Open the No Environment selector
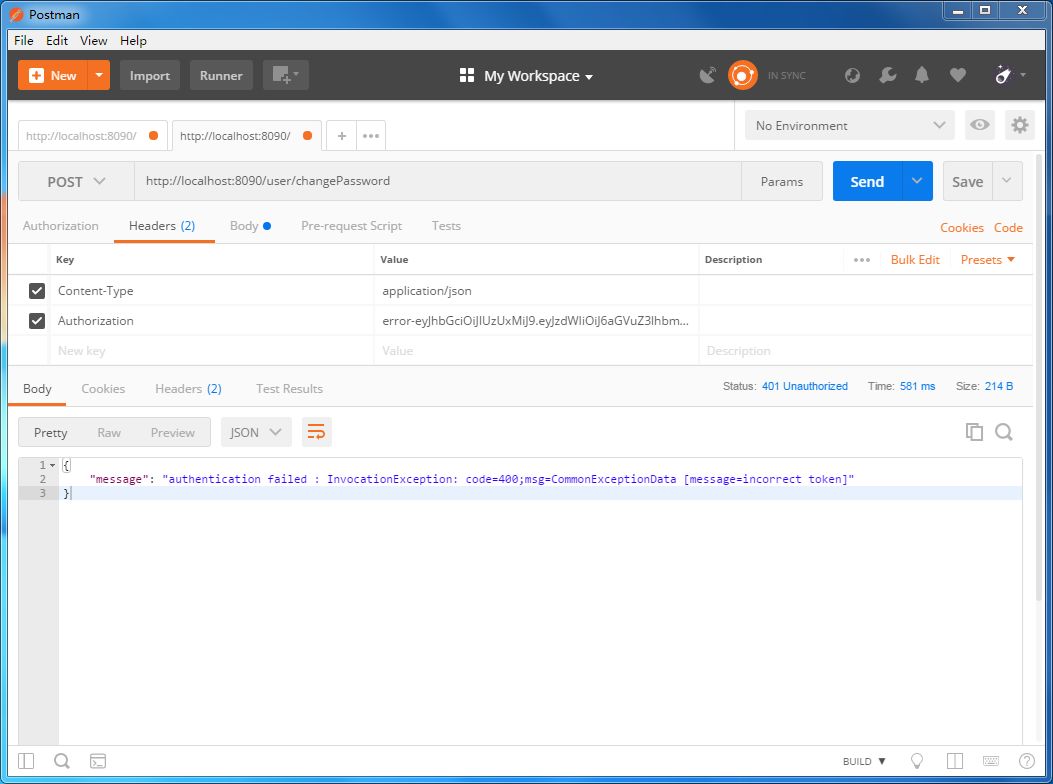1053x784 pixels. tap(850, 125)
